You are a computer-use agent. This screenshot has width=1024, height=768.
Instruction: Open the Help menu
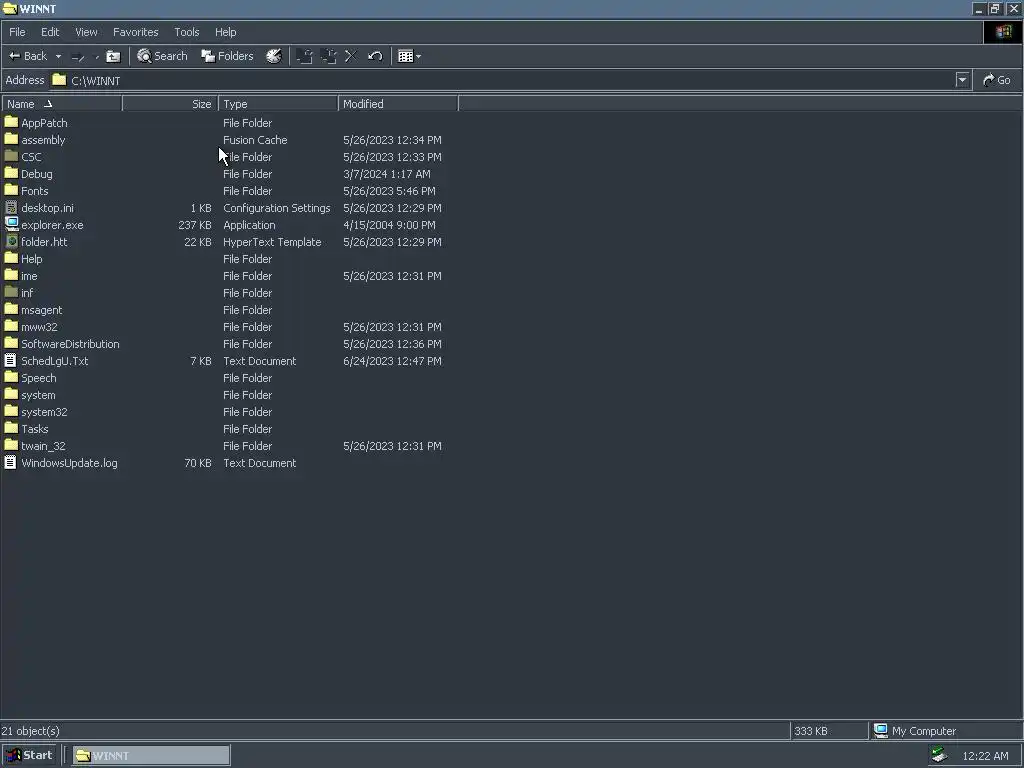(x=225, y=32)
